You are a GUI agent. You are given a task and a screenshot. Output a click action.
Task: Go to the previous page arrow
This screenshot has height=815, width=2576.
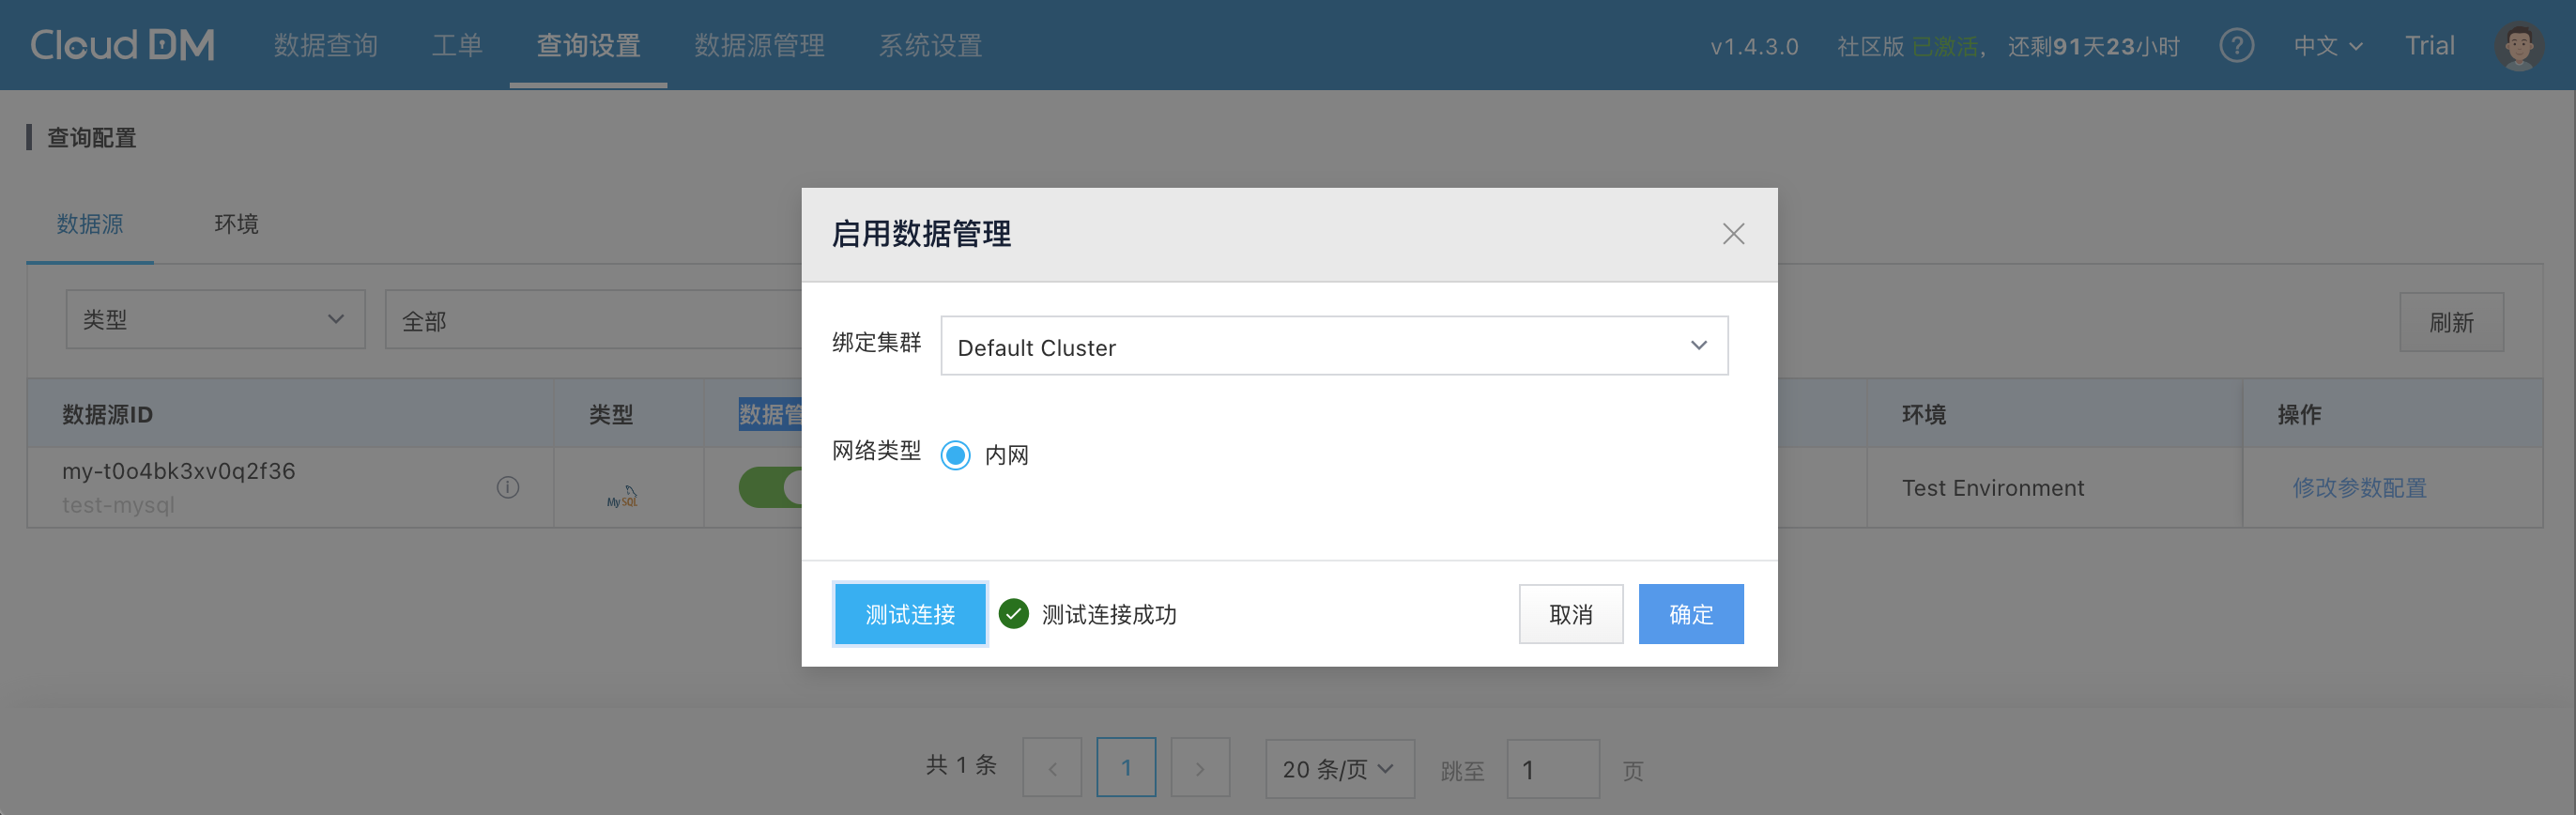click(1052, 768)
